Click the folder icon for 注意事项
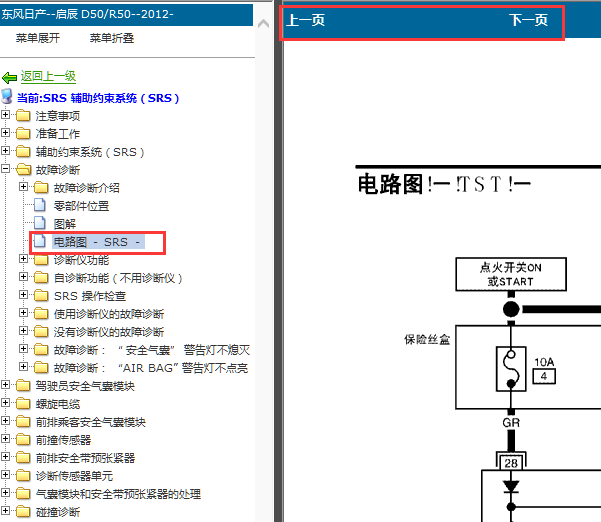Screen dimensions: 601x522 tap(23, 115)
